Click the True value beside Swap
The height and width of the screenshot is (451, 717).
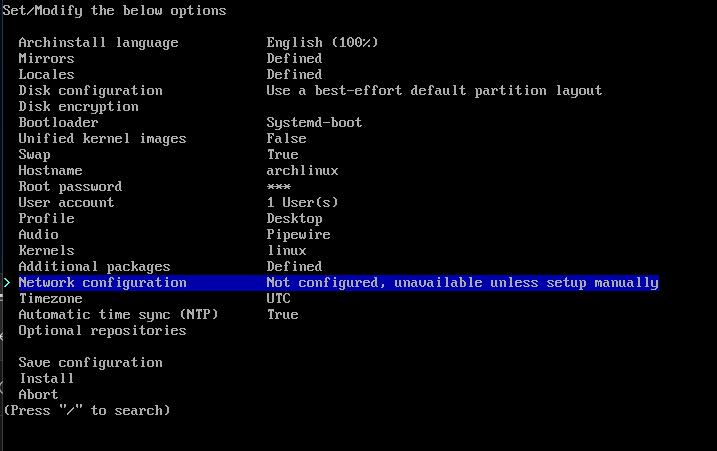[283, 155]
